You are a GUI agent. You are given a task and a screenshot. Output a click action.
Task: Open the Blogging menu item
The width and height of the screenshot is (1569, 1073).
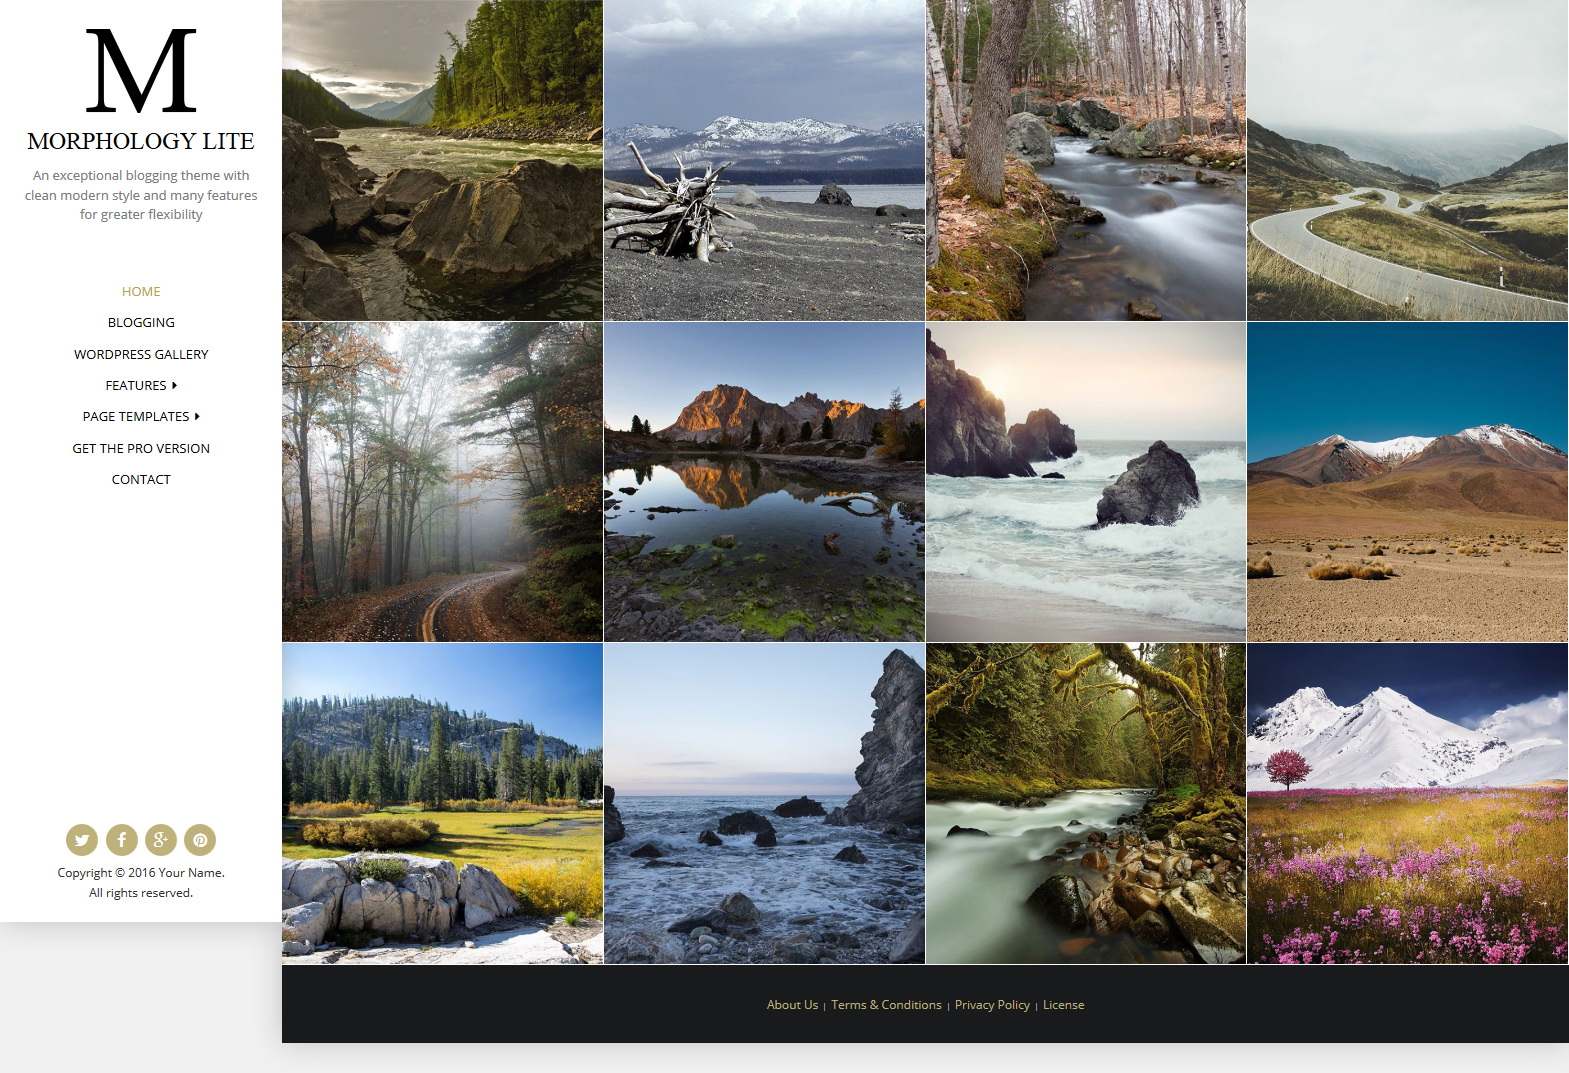point(141,322)
